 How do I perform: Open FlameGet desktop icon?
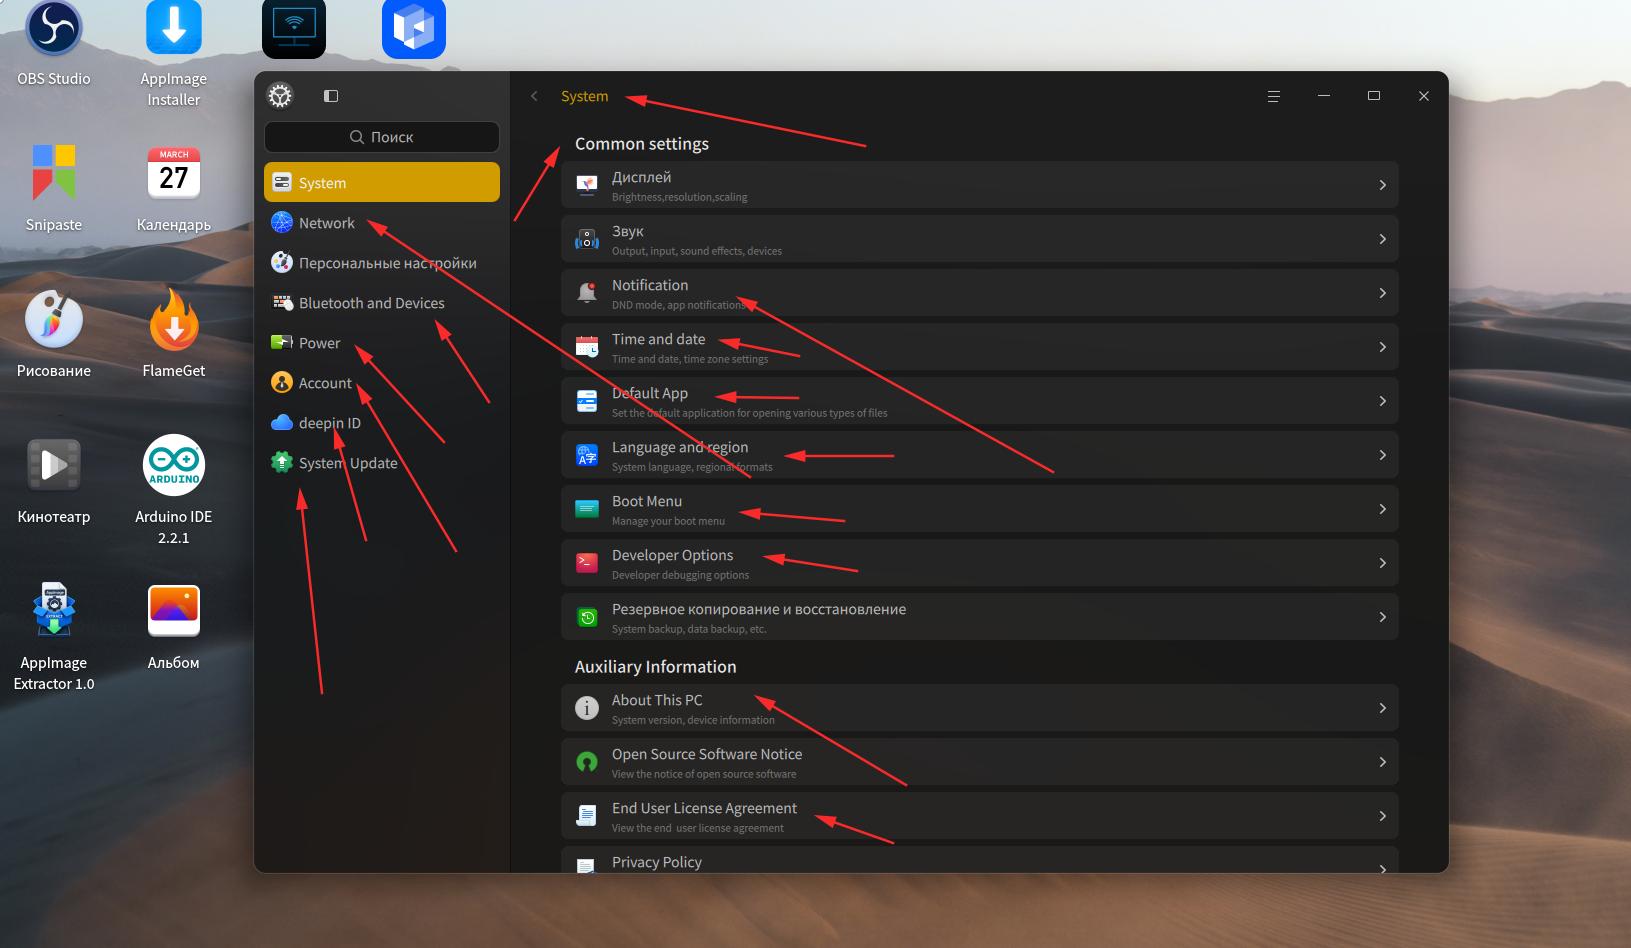click(174, 334)
